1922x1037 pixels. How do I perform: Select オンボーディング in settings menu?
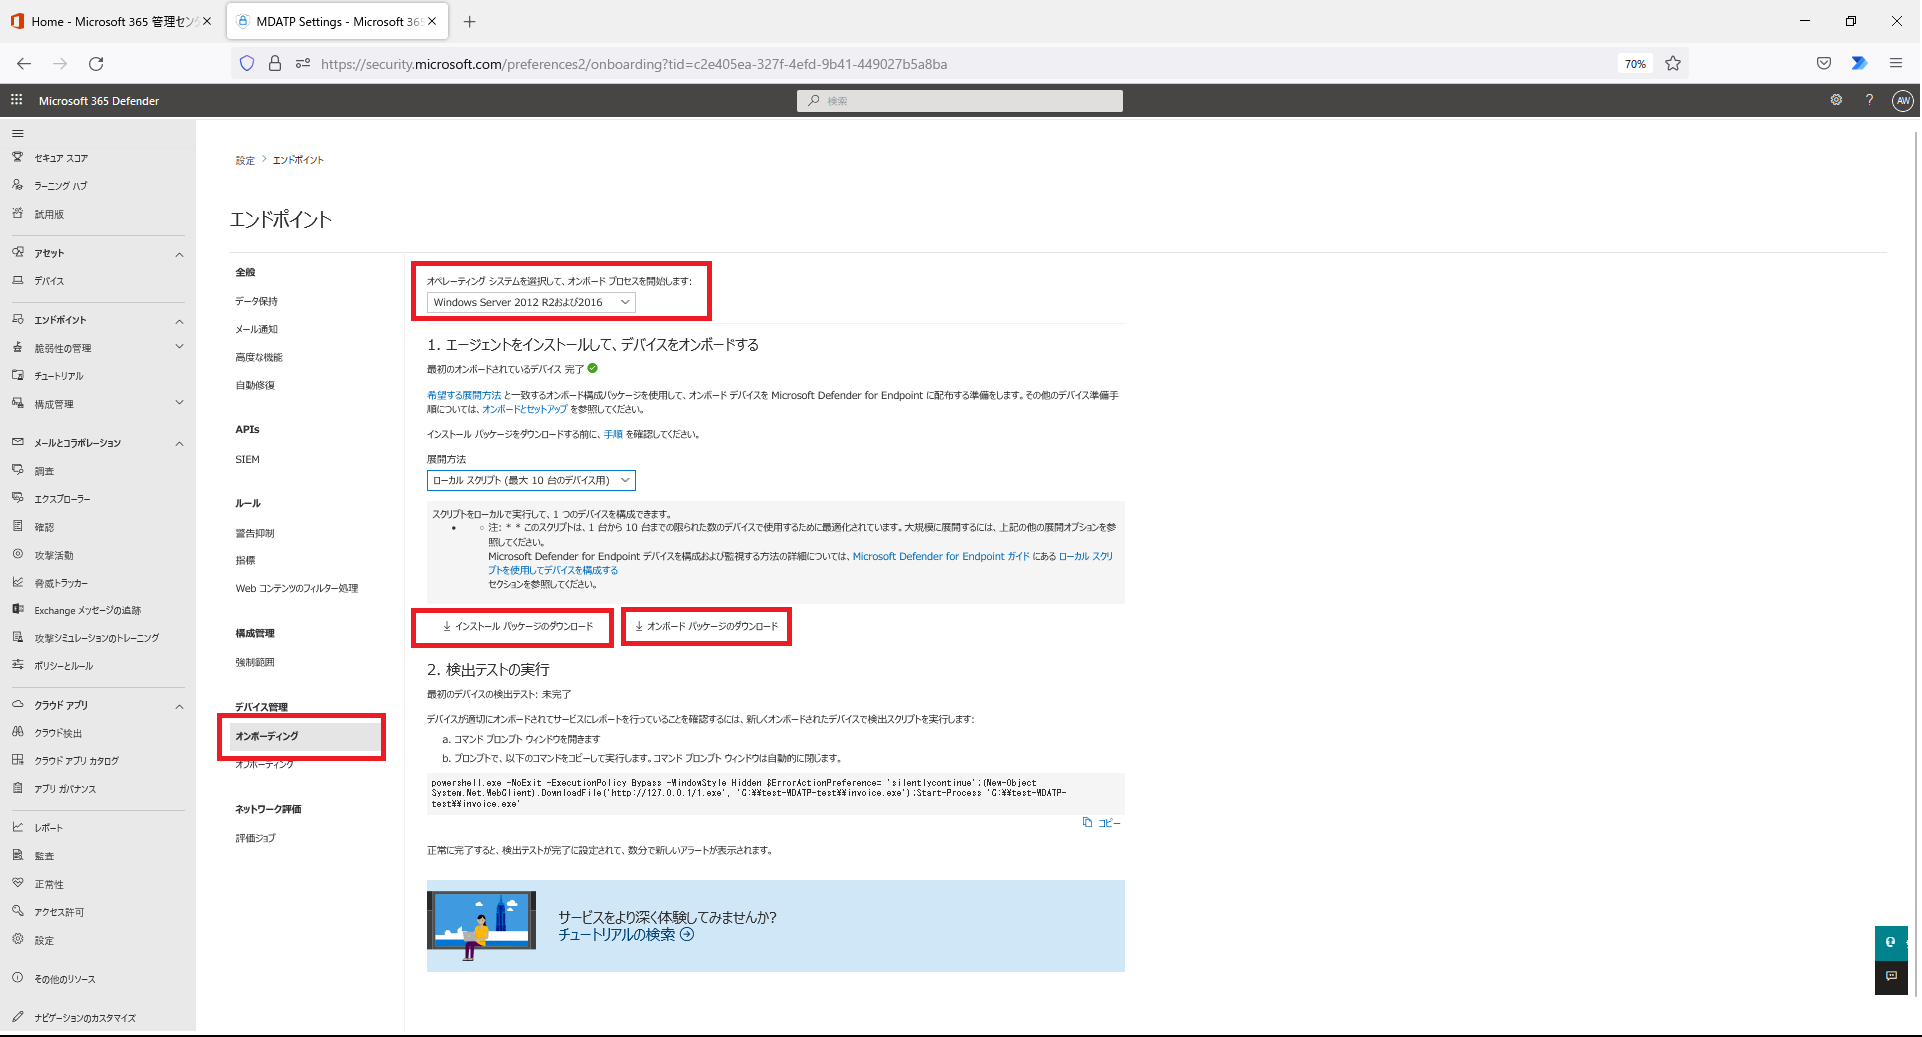pyautogui.click(x=305, y=736)
